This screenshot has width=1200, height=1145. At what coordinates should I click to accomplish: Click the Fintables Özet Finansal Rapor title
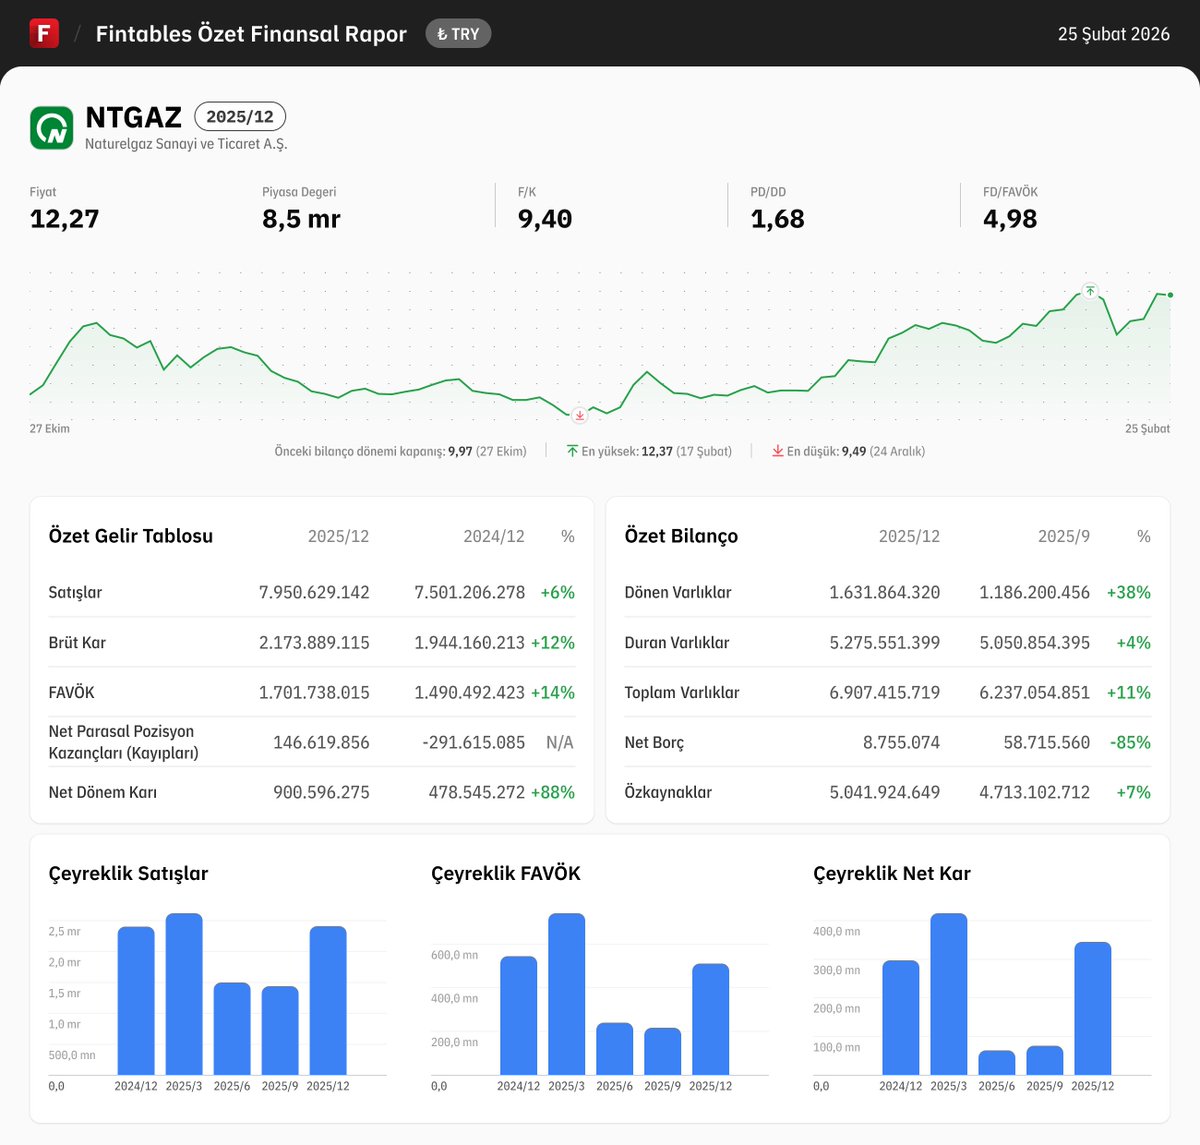[251, 34]
